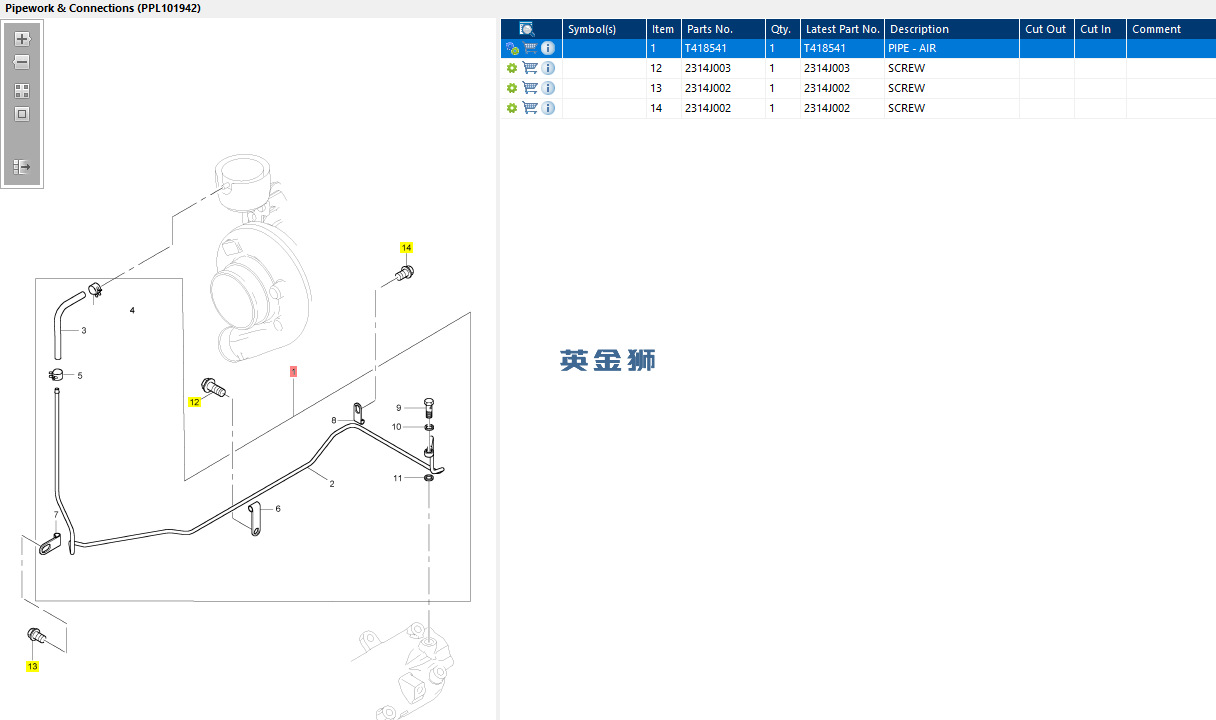The image size is (1216, 720).
Task: Click callout number 2 on pipe
Action: (x=332, y=484)
